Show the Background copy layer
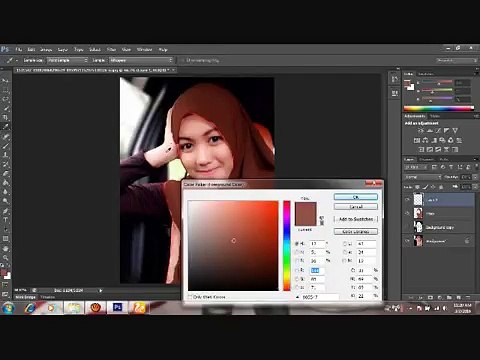This screenshot has height=360, width=480. click(407, 227)
